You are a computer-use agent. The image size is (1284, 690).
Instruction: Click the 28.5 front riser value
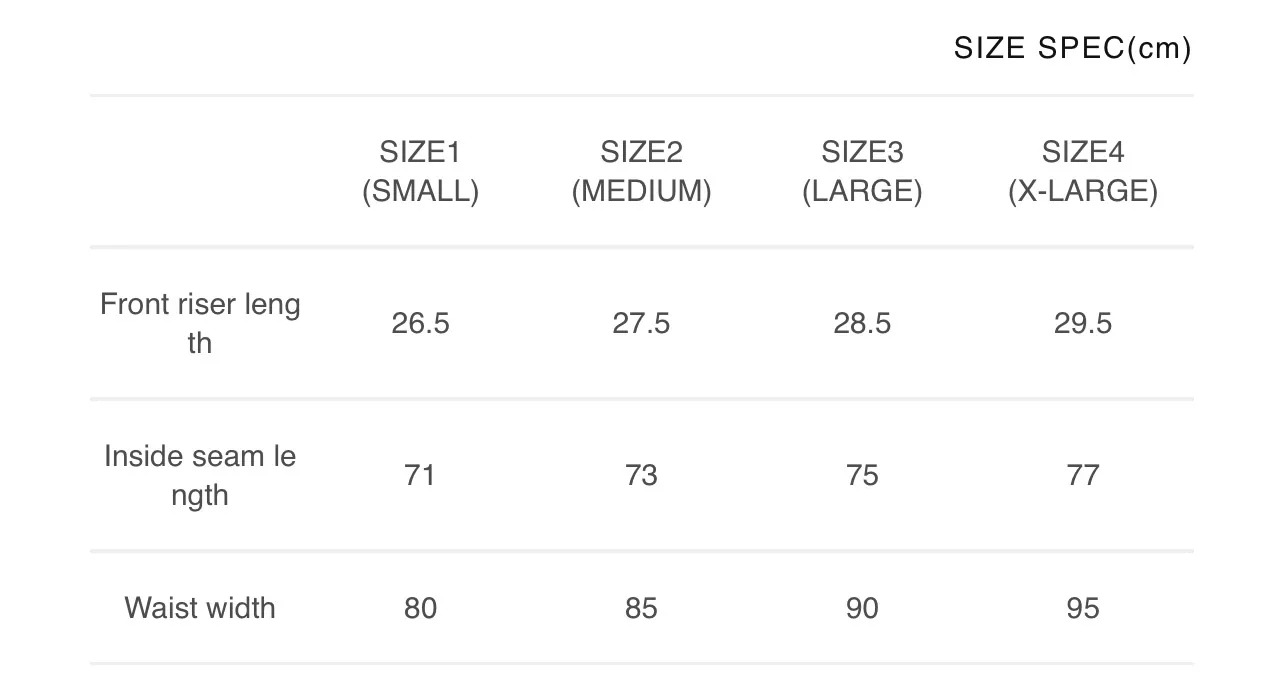(862, 324)
